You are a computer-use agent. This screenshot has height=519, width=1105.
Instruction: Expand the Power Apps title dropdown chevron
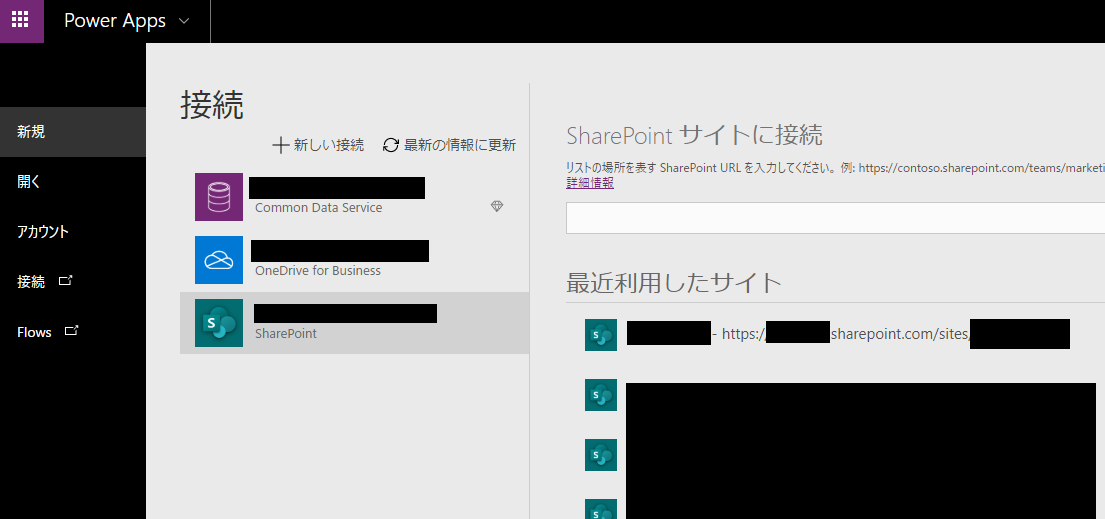click(184, 21)
